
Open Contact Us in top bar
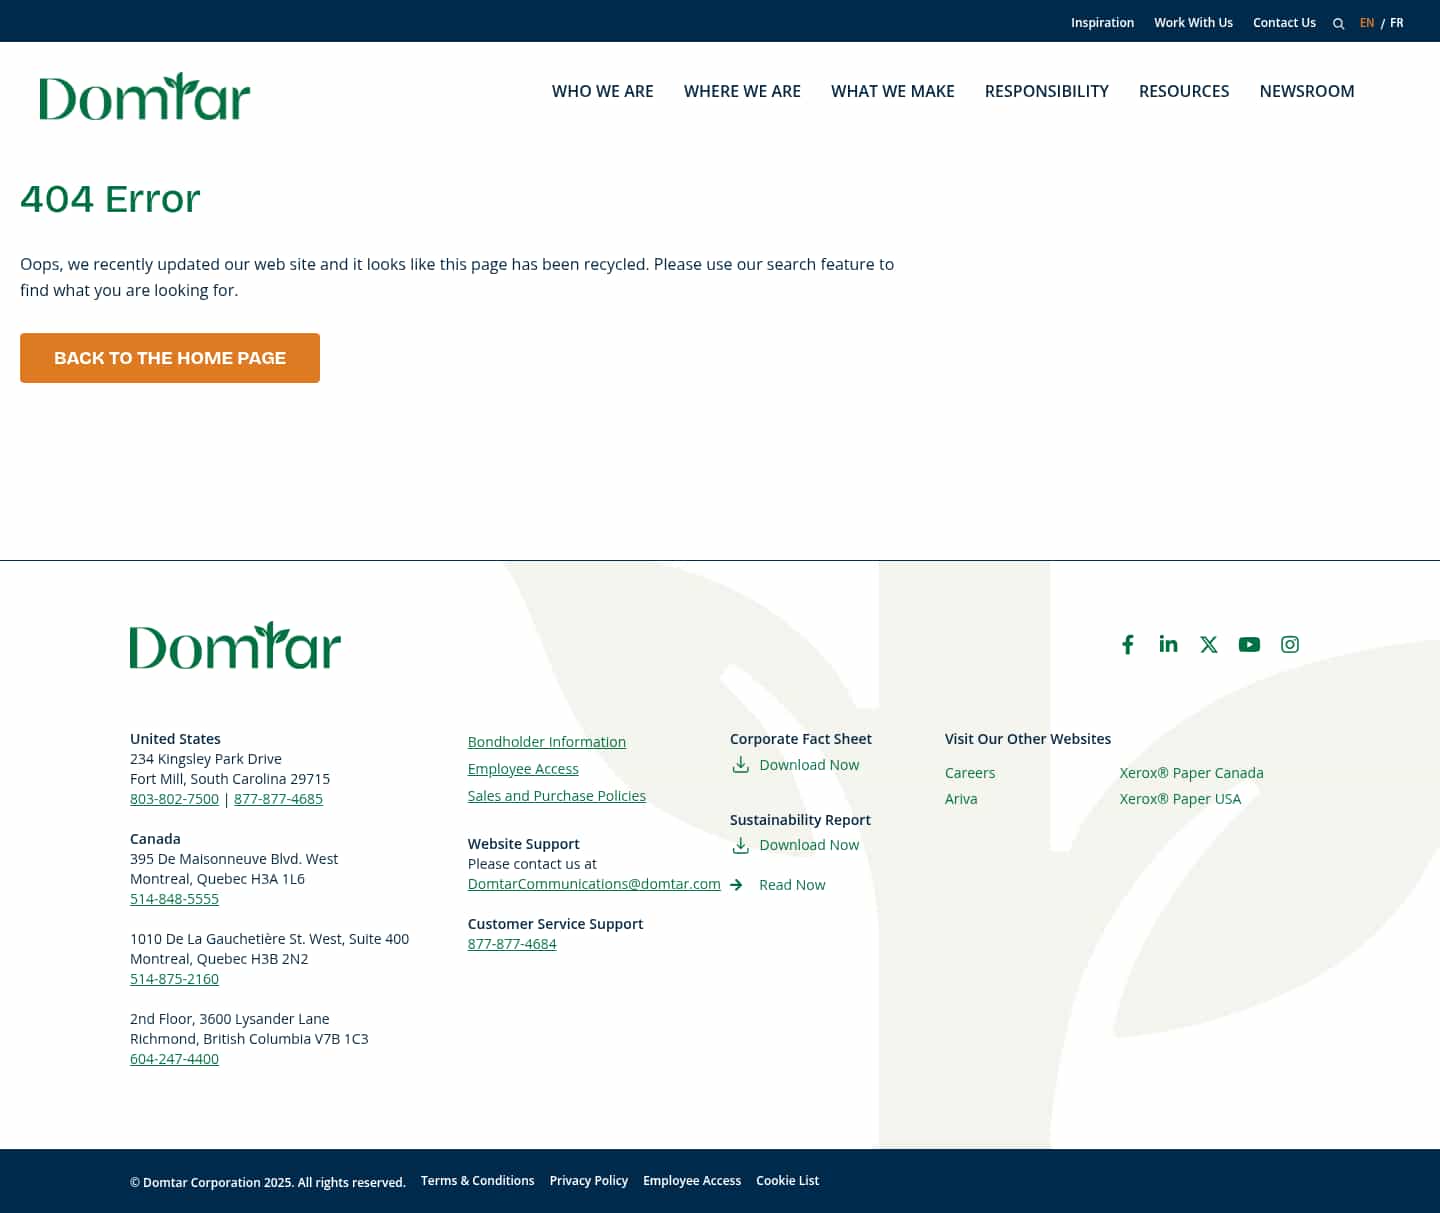(x=1284, y=23)
